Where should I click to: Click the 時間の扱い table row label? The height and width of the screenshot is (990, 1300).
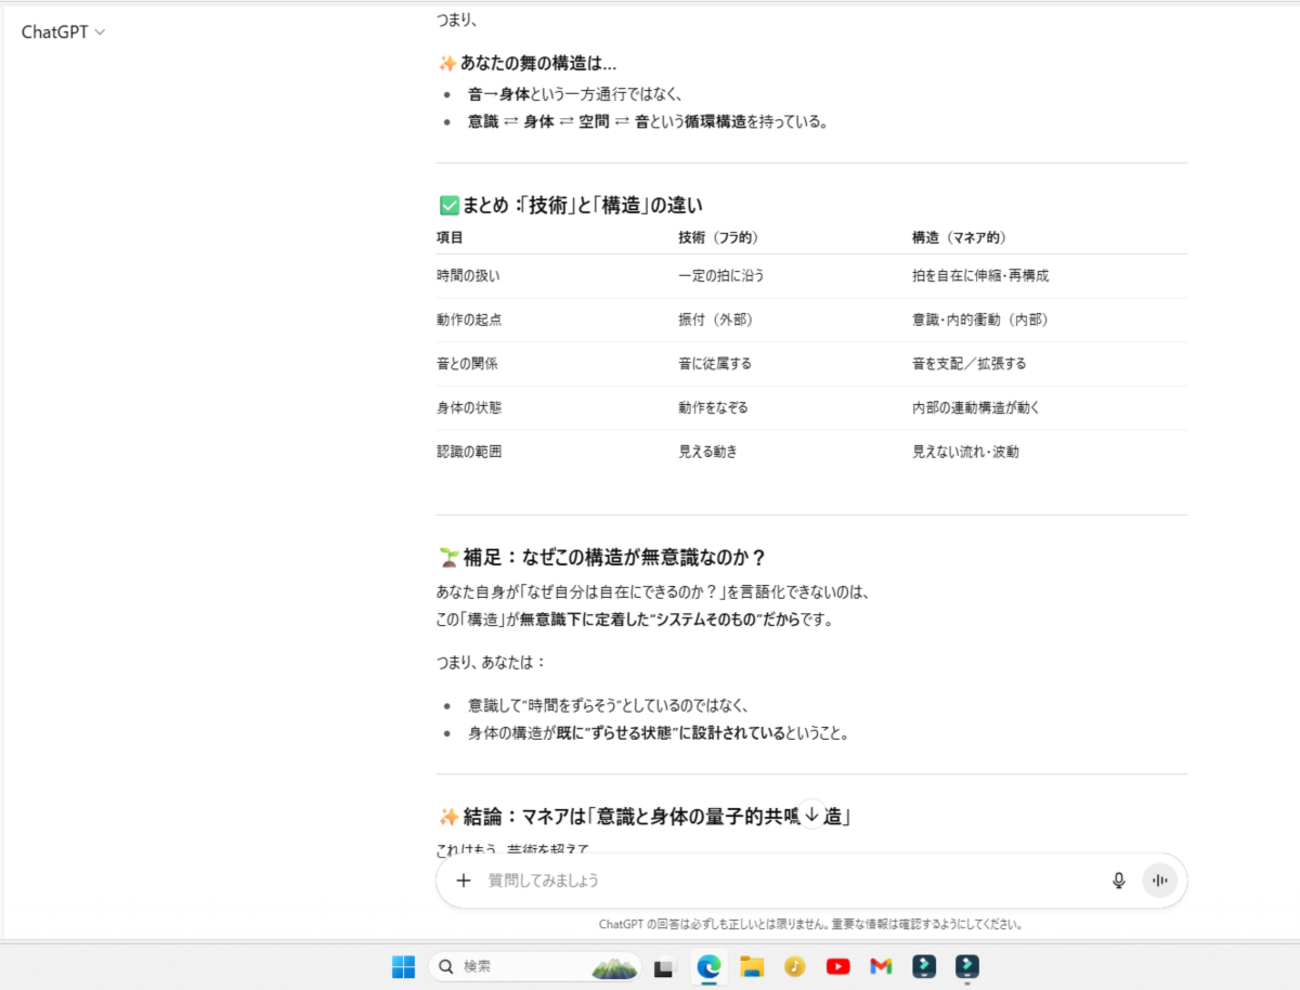pyautogui.click(x=468, y=275)
